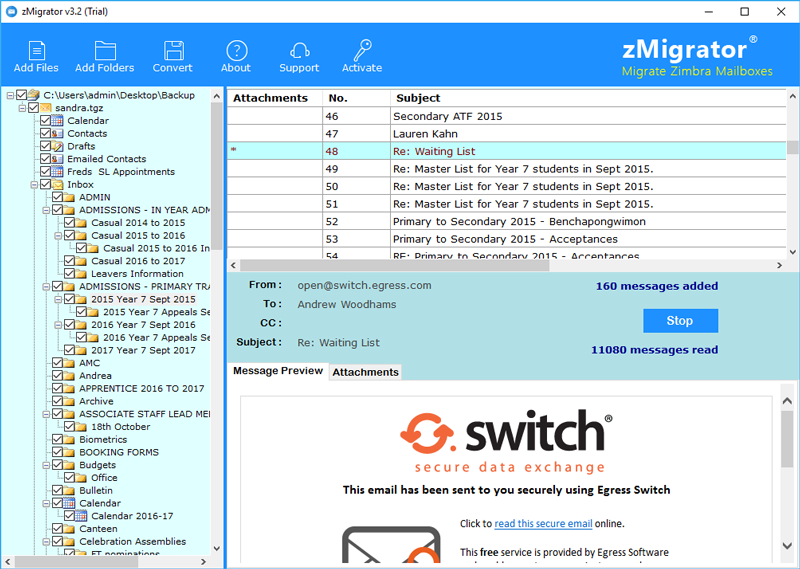
Task: Maximize the zMigrator window
Action: (745, 11)
